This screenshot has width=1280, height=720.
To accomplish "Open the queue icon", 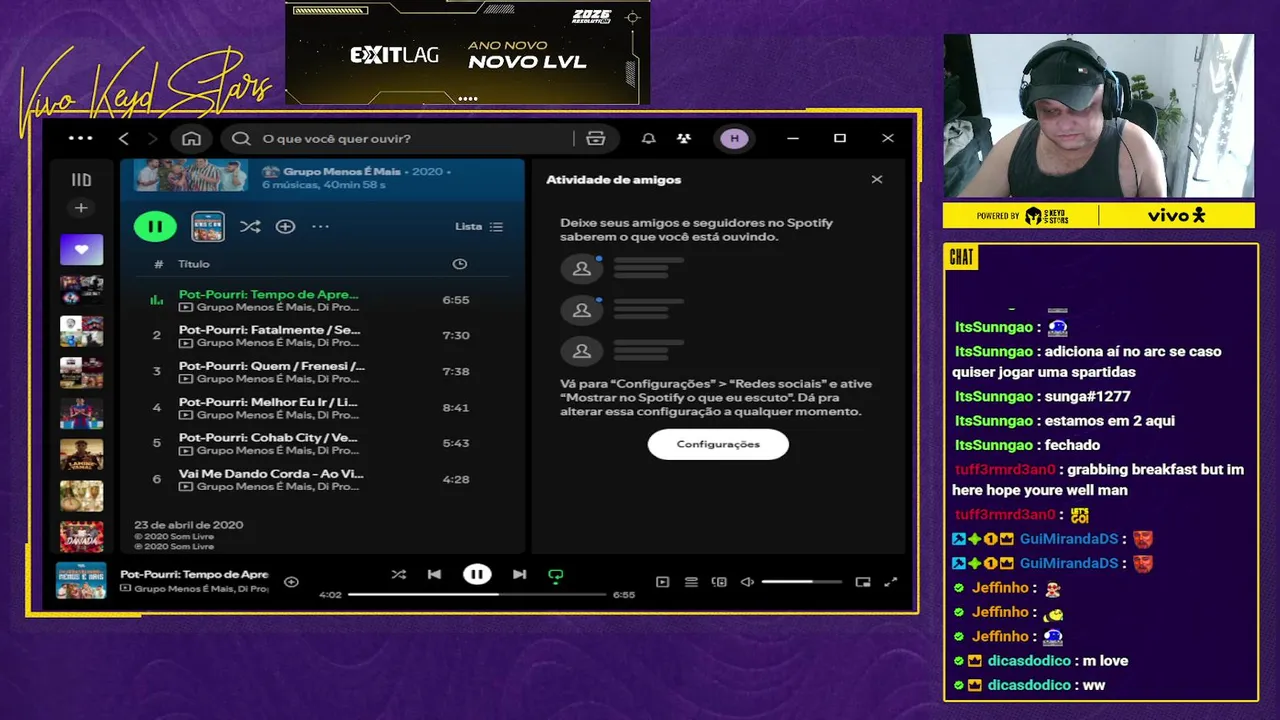I will coord(691,582).
